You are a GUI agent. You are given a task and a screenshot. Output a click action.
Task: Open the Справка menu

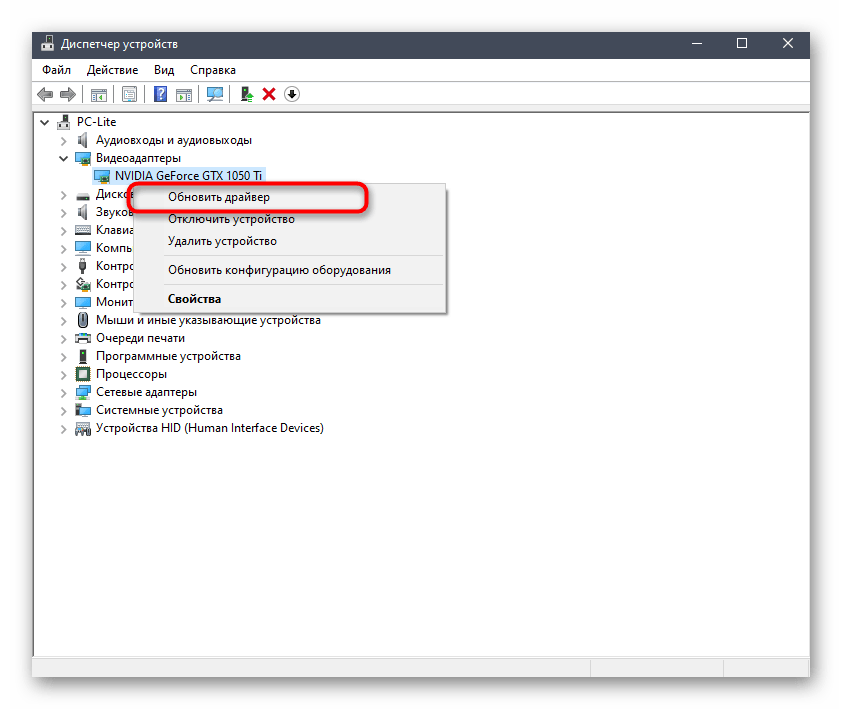pos(212,70)
